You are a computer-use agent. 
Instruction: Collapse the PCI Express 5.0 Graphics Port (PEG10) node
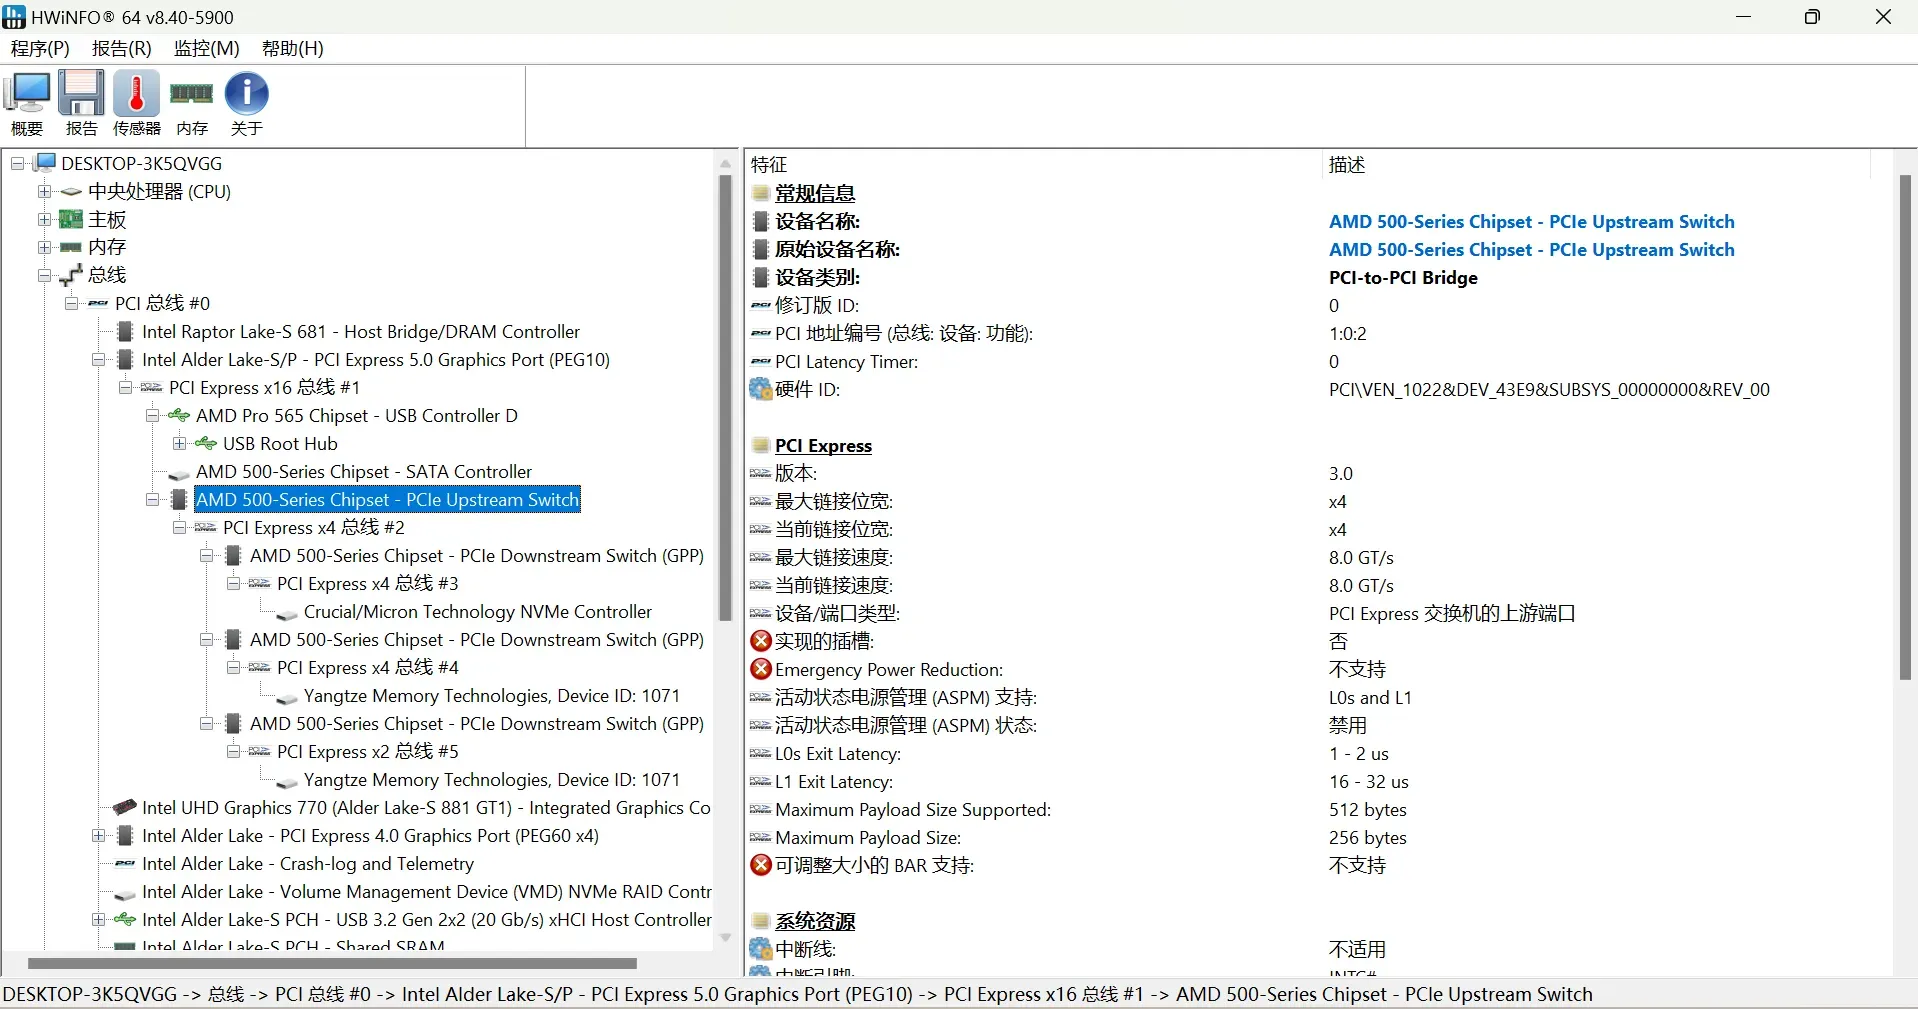point(98,359)
